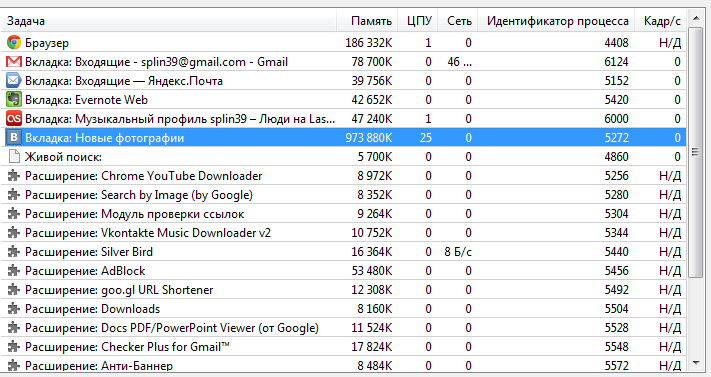This screenshot has width=711, height=377.
Task: Click the Evernote elephant icon
Action: (x=14, y=100)
